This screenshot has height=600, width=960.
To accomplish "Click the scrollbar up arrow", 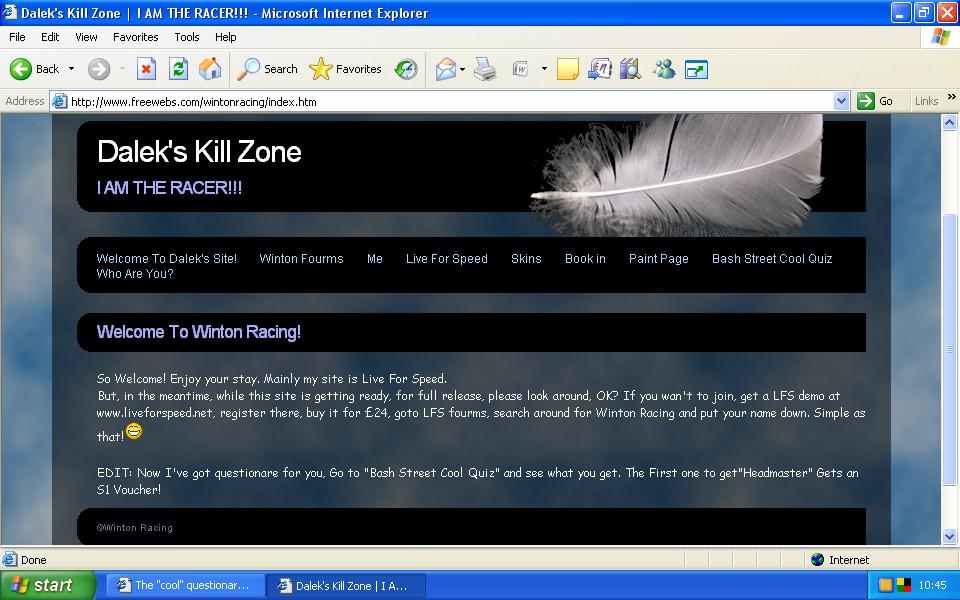I will point(950,122).
